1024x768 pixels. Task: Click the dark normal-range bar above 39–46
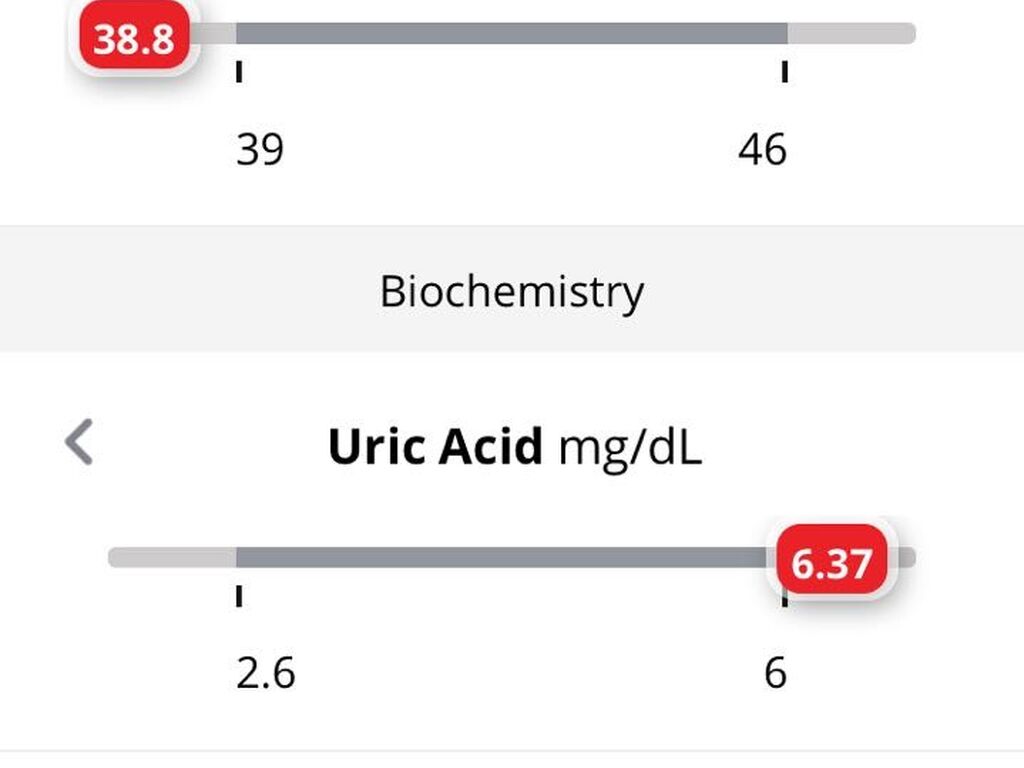[x=512, y=33]
